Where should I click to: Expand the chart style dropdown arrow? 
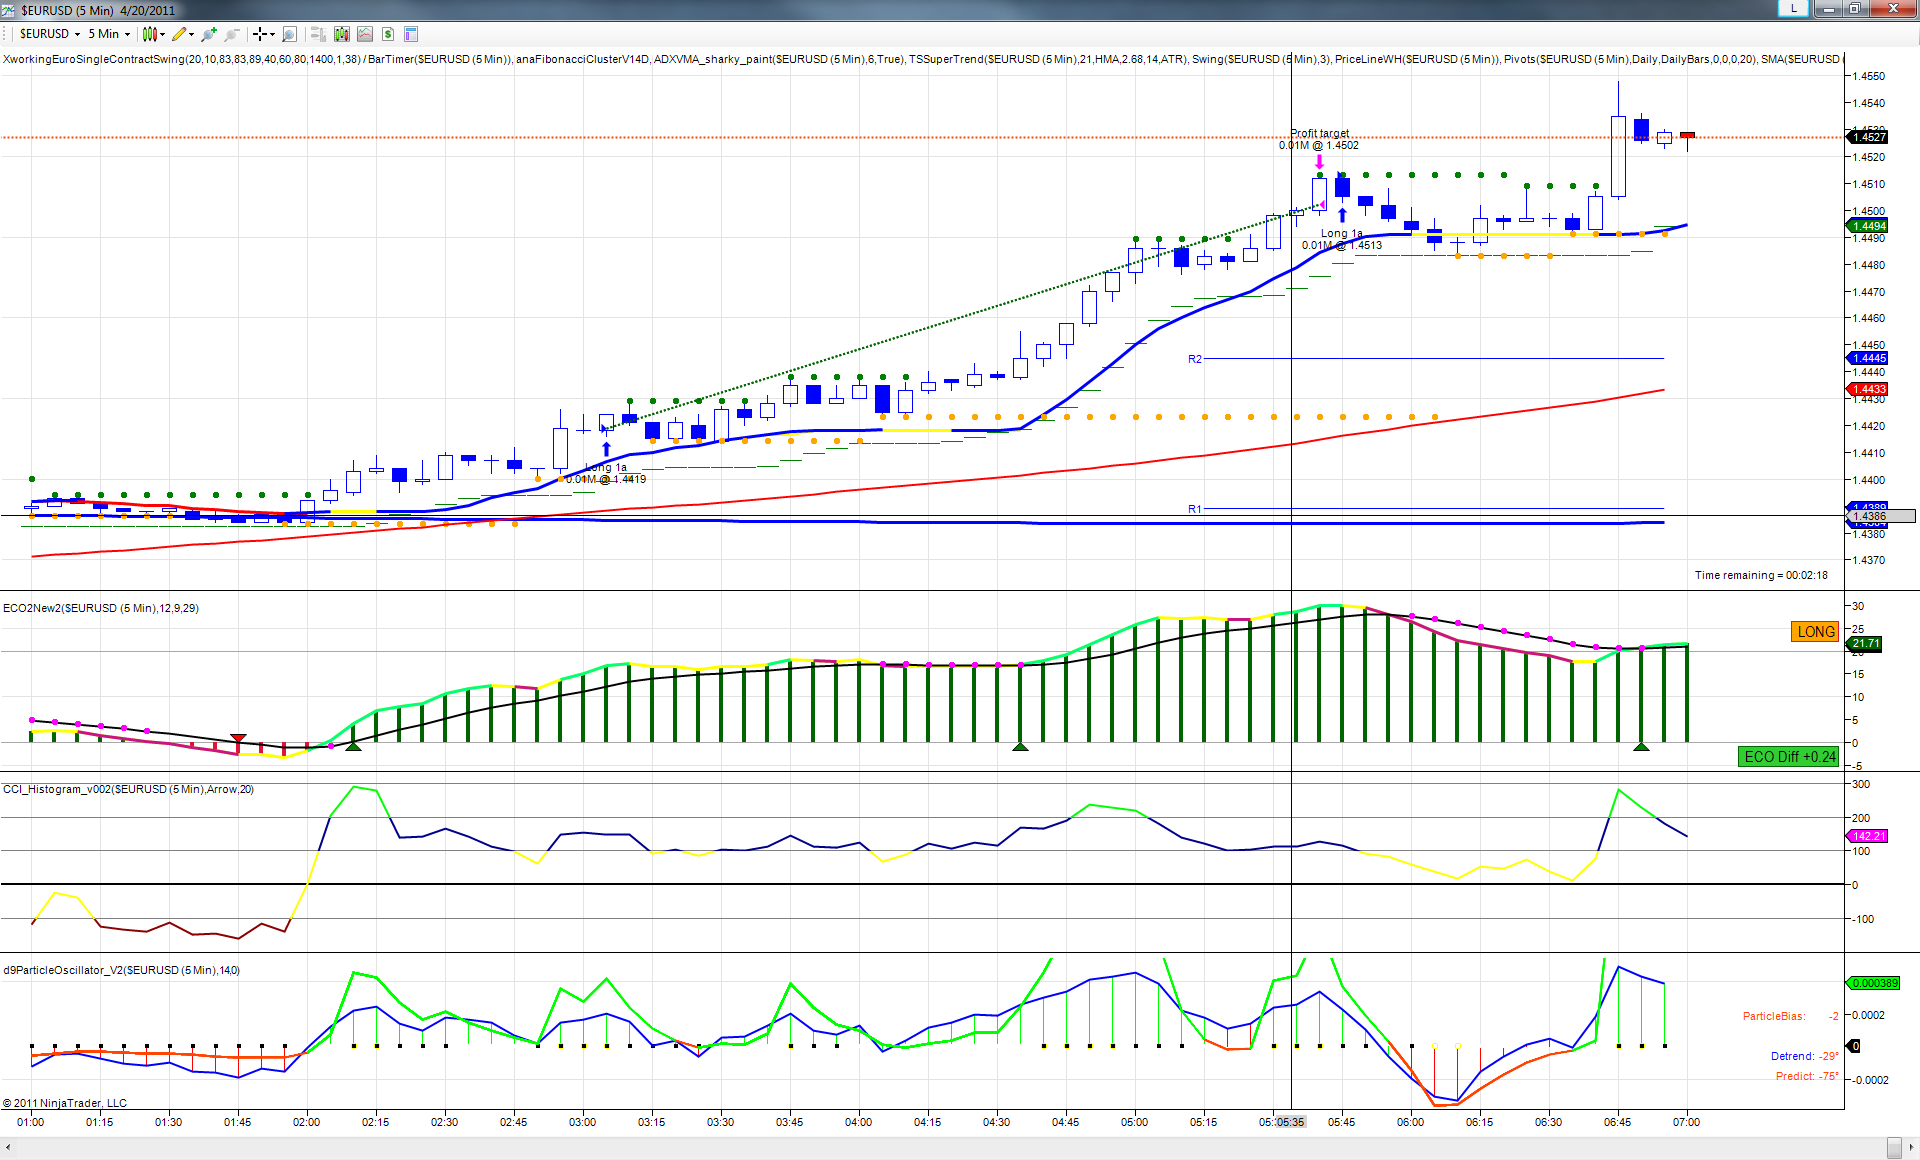[x=162, y=34]
